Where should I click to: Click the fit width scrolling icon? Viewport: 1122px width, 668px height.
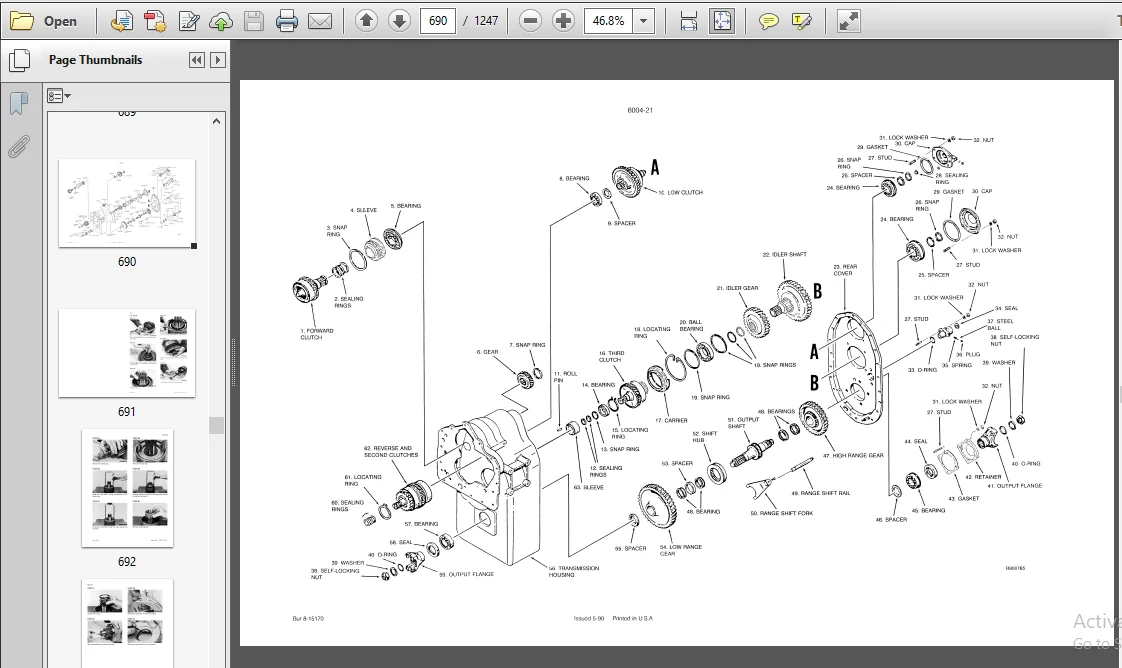point(688,21)
